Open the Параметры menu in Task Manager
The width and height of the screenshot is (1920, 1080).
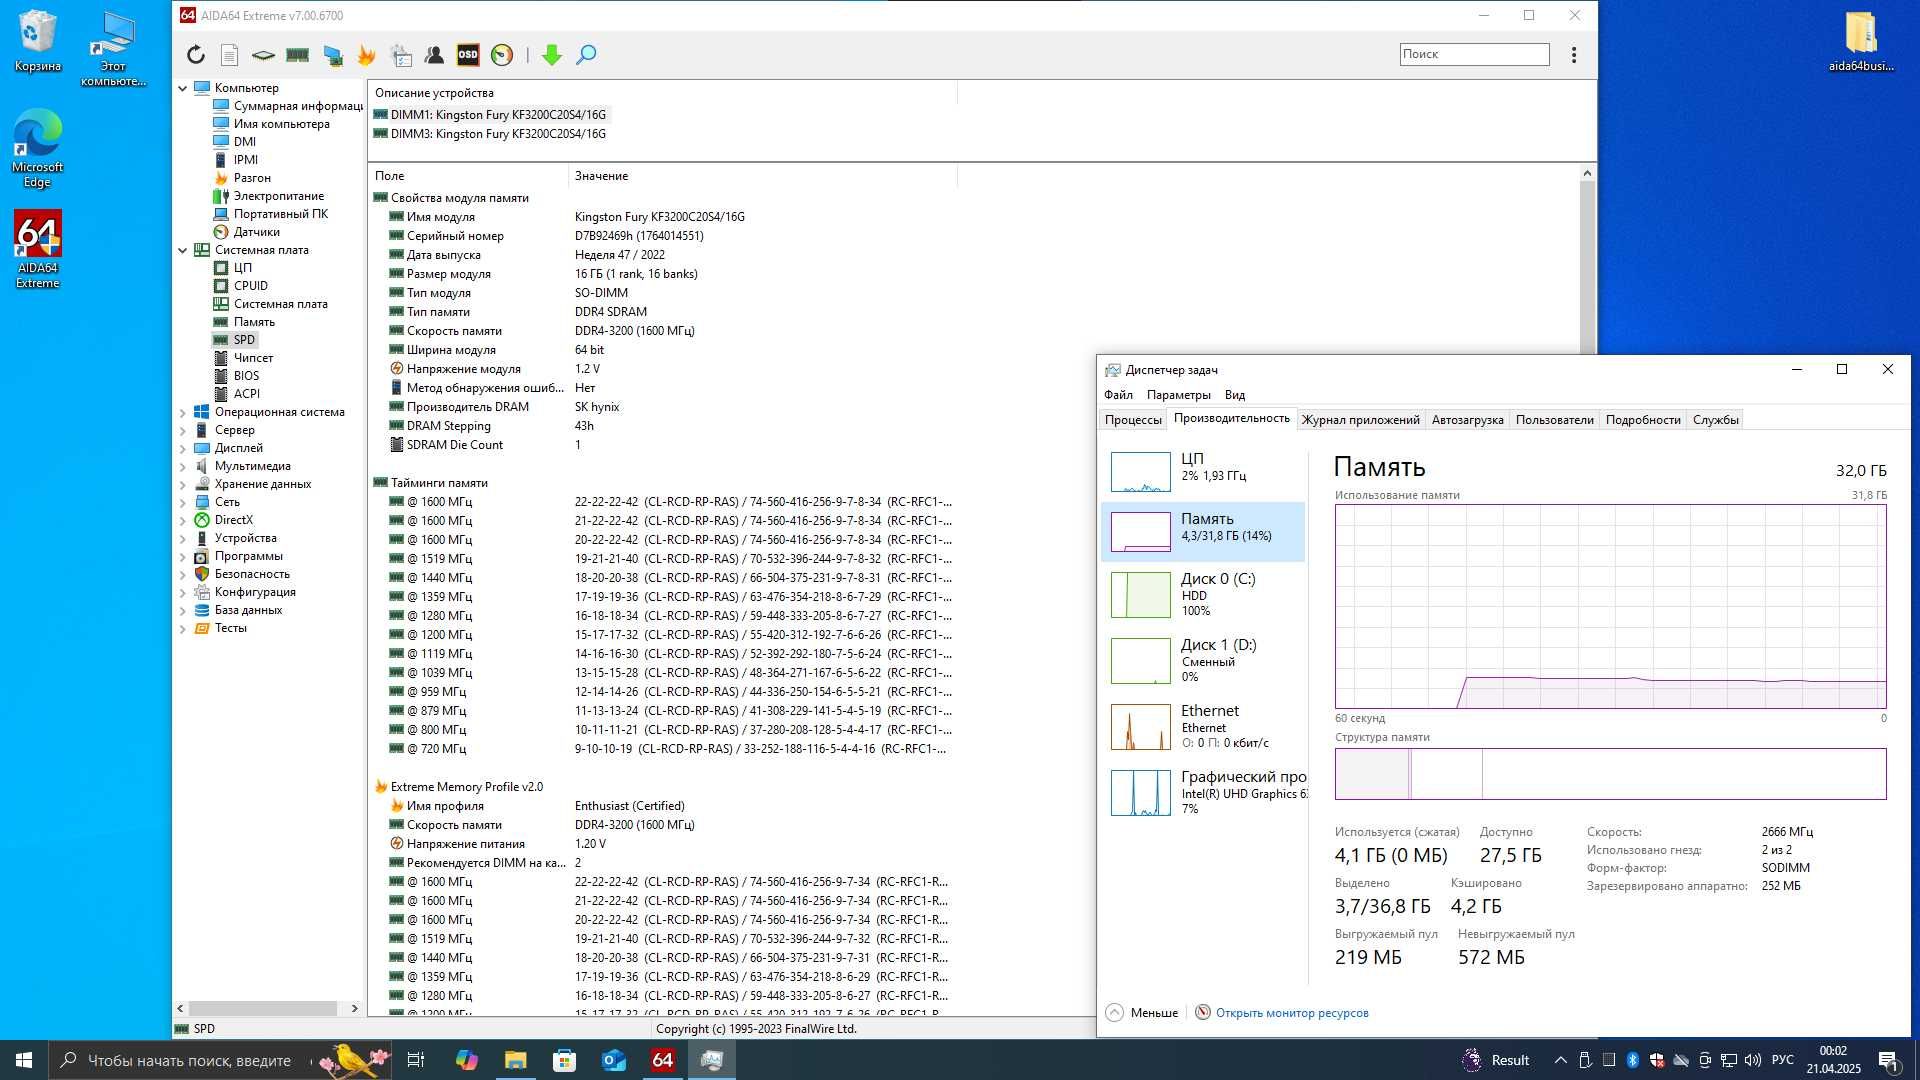1178,395
